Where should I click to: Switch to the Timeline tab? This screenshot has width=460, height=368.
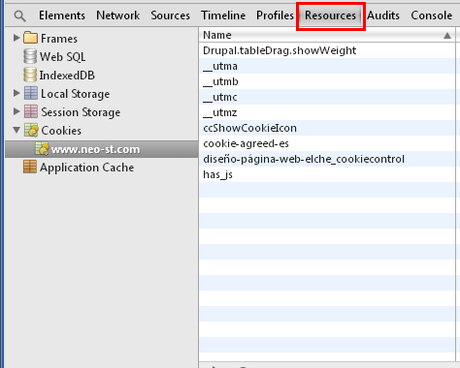point(223,15)
